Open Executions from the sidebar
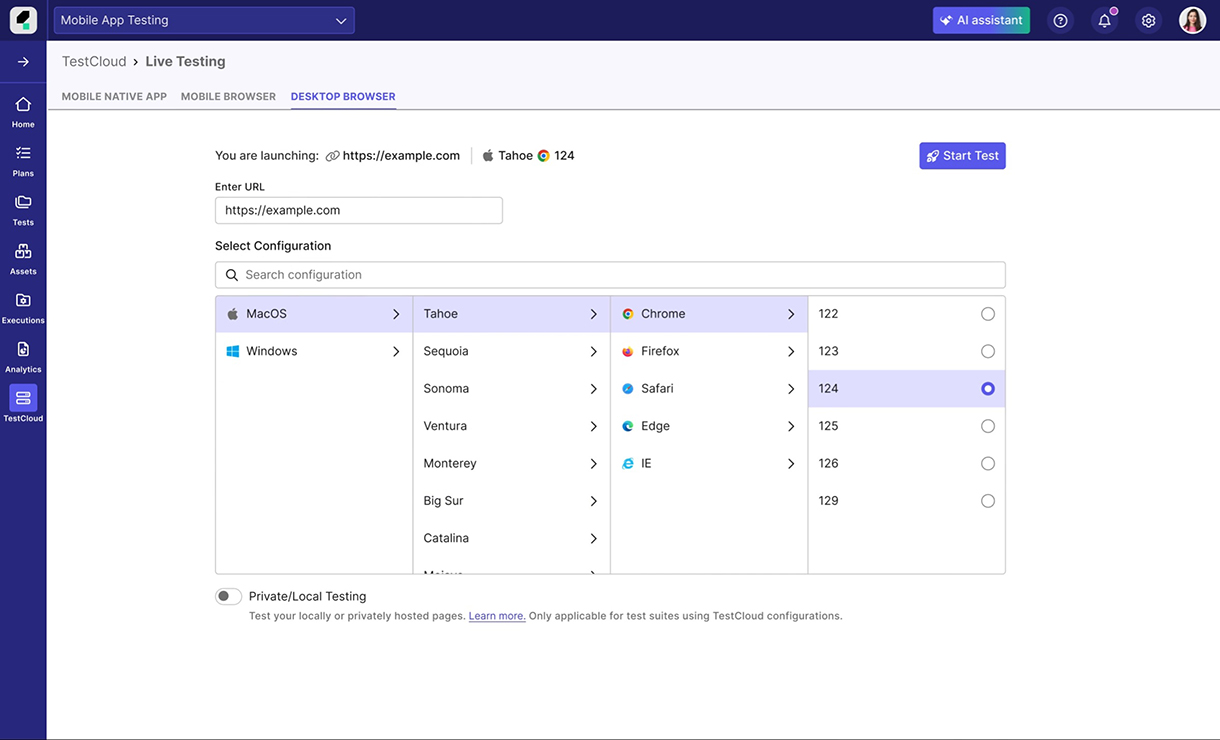 tap(23, 307)
